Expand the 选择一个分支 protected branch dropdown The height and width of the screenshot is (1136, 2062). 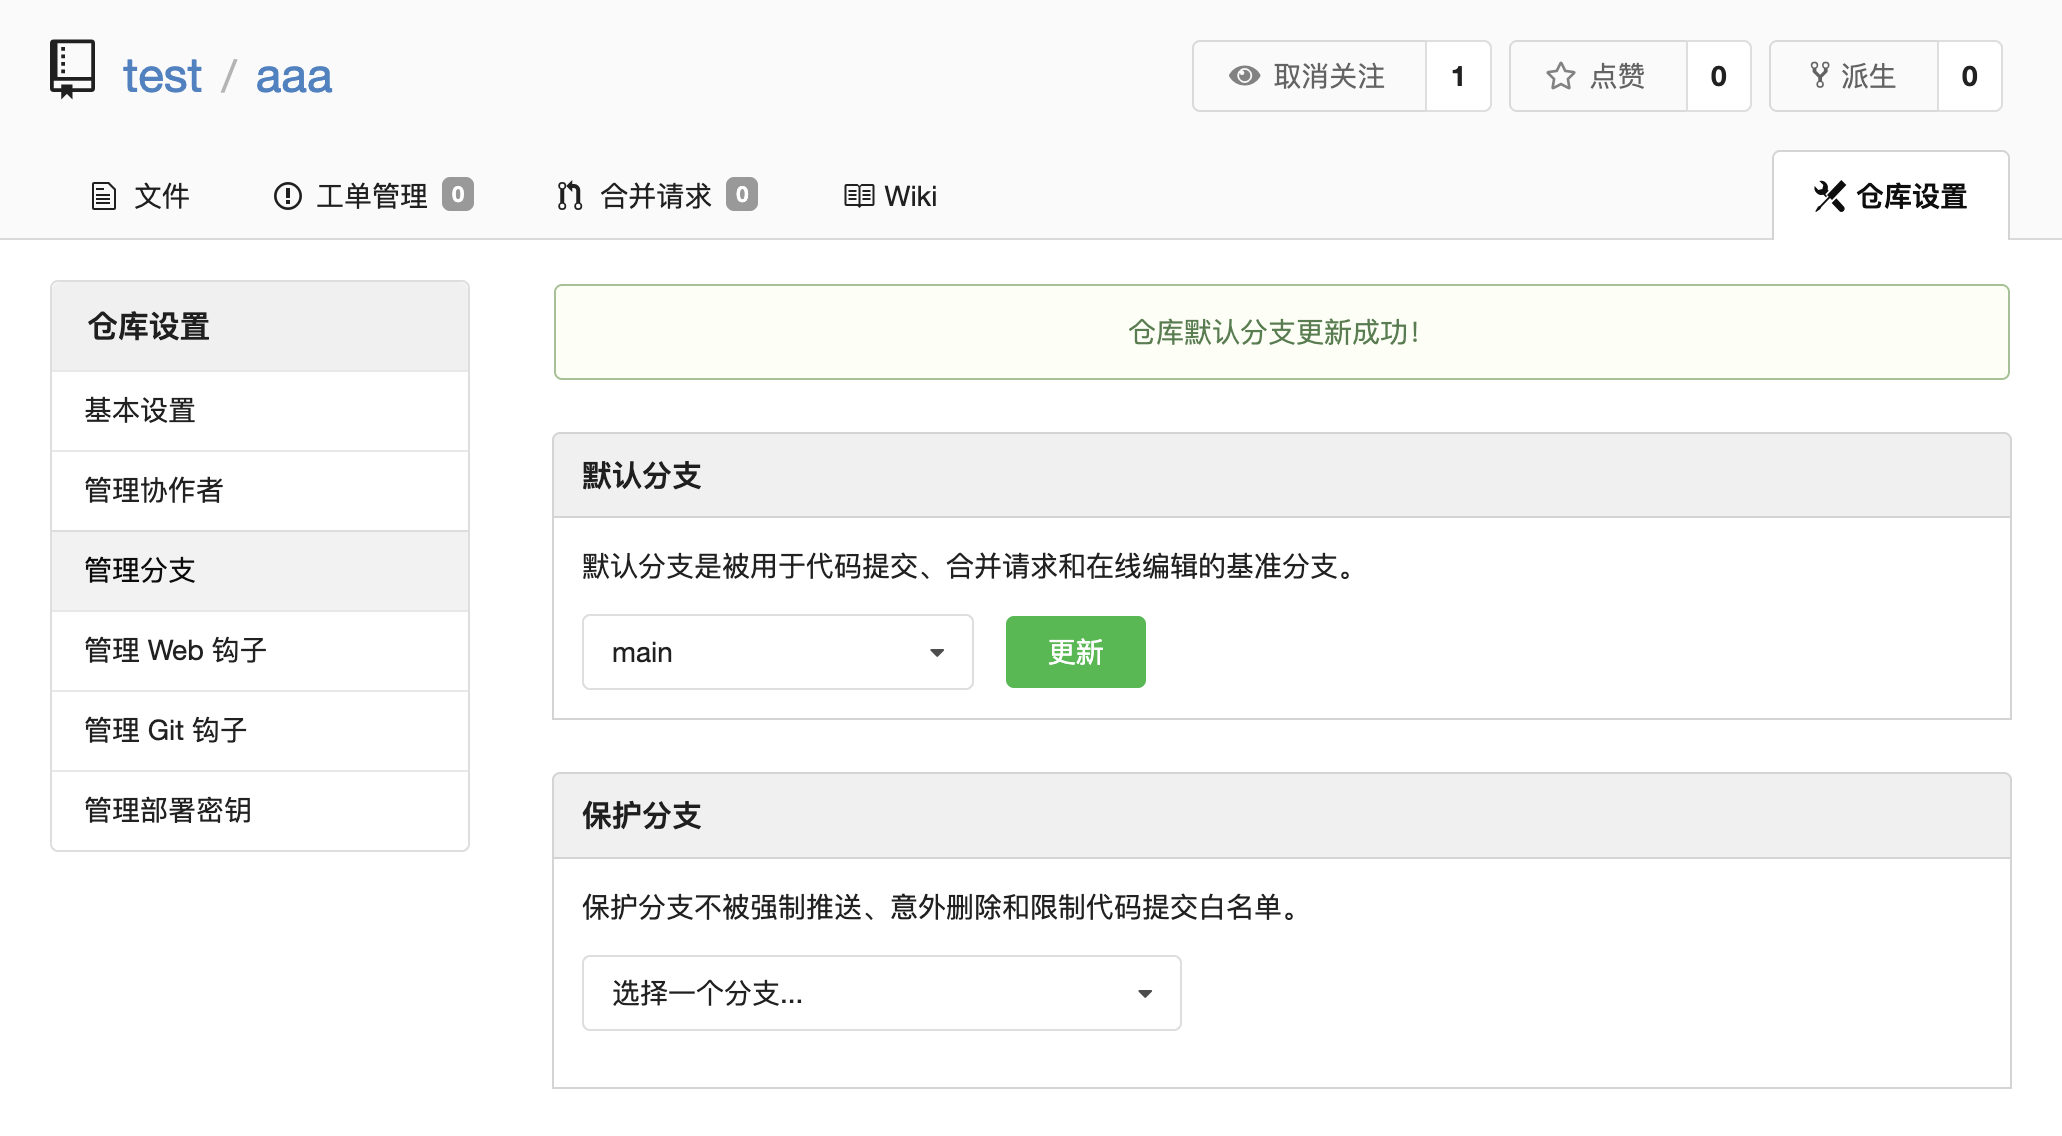[x=881, y=993]
